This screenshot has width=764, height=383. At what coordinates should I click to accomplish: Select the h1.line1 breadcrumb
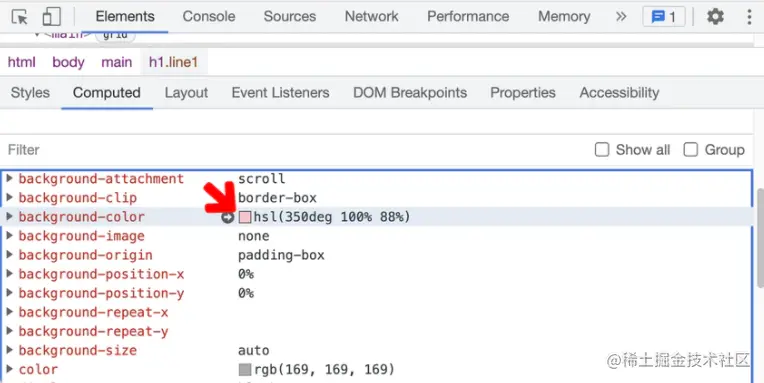pos(173,62)
